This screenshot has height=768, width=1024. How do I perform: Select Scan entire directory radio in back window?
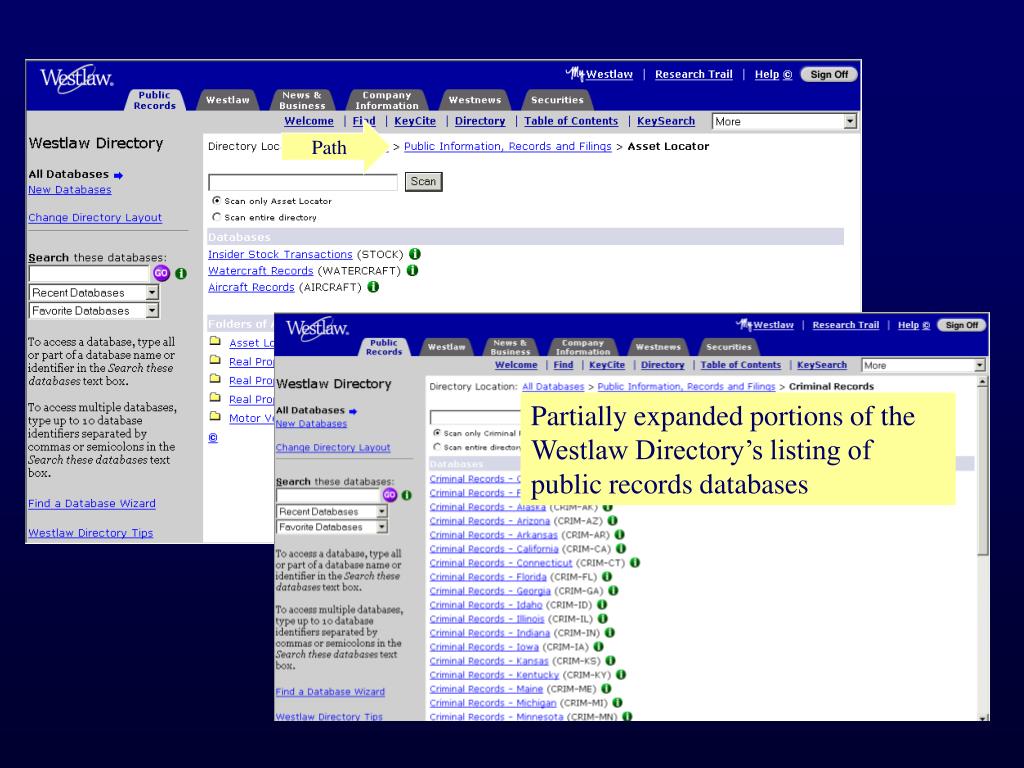[x=216, y=217]
